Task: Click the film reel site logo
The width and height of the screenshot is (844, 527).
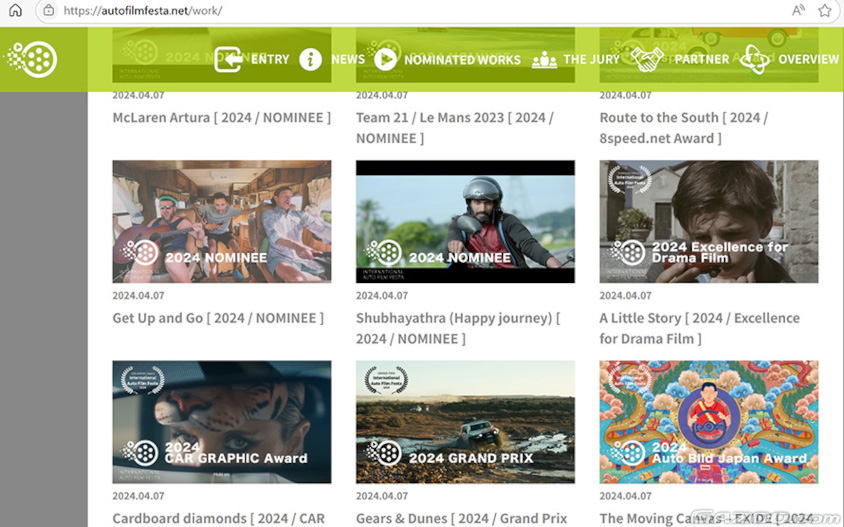Action: click(32, 59)
